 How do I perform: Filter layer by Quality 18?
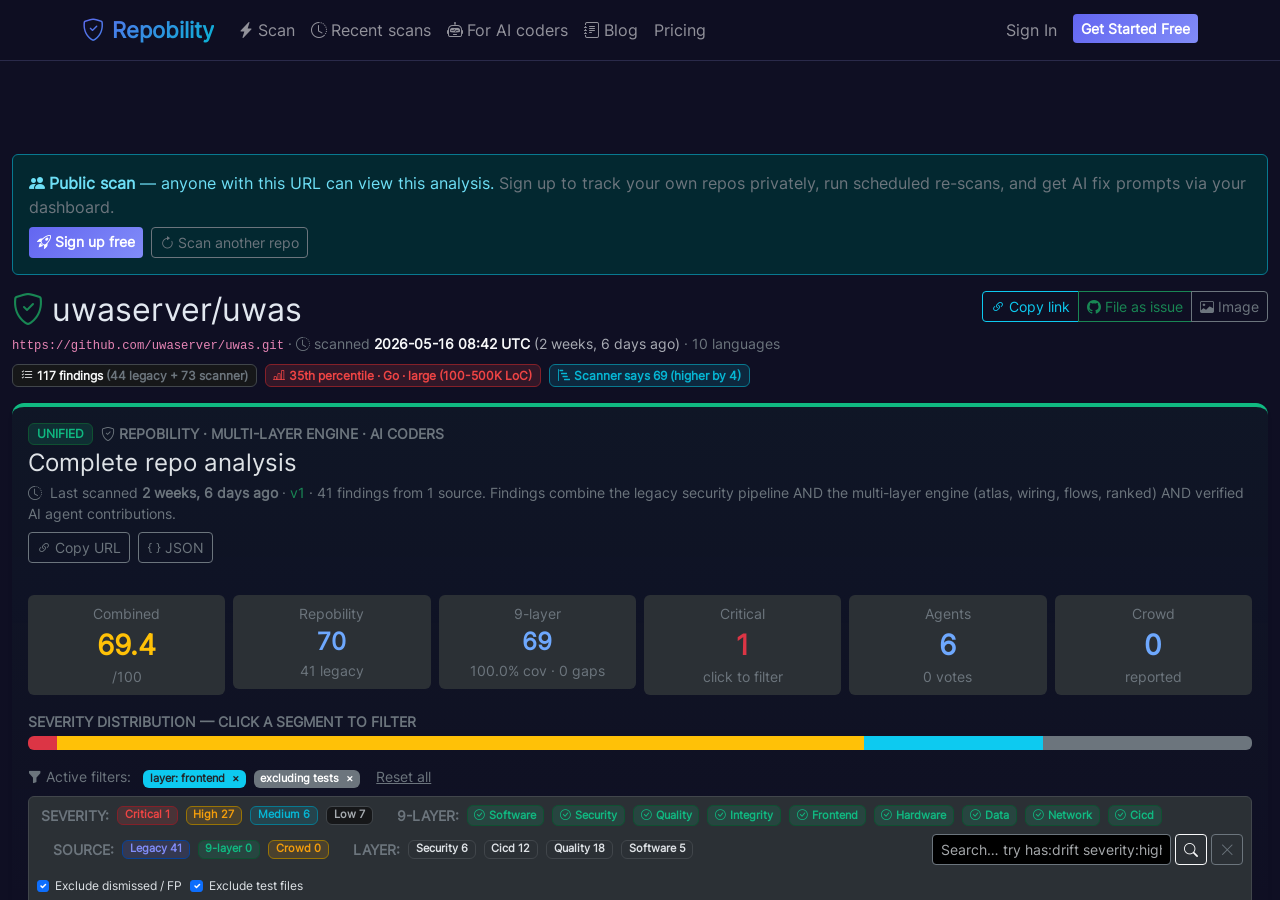(x=579, y=849)
